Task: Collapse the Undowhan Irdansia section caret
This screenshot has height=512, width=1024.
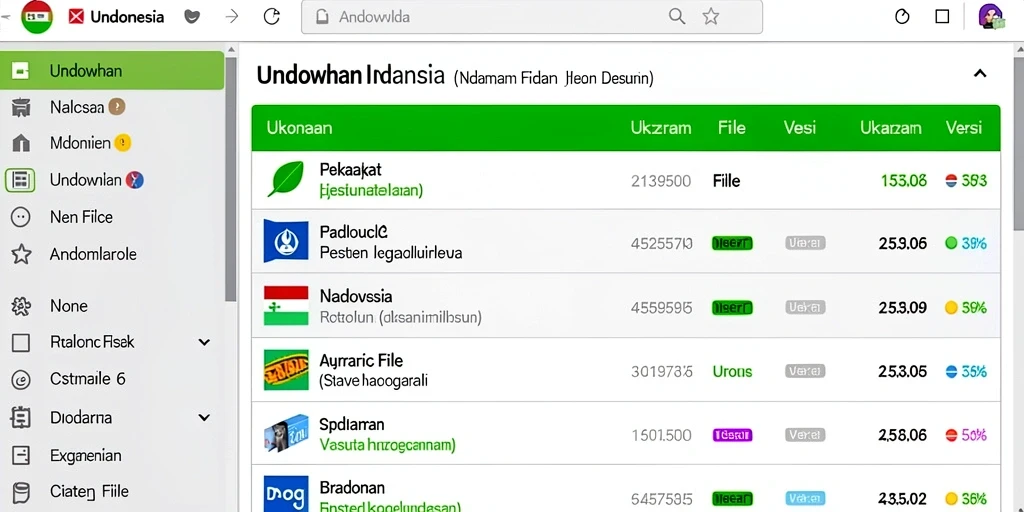Action: point(980,74)
